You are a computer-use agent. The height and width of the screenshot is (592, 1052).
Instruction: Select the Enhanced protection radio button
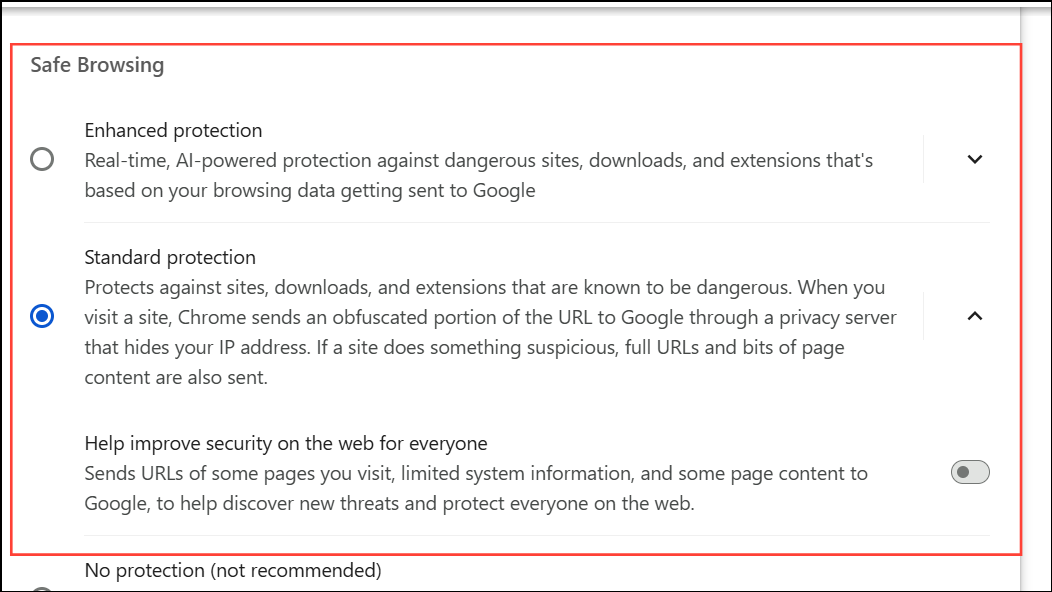42,159
